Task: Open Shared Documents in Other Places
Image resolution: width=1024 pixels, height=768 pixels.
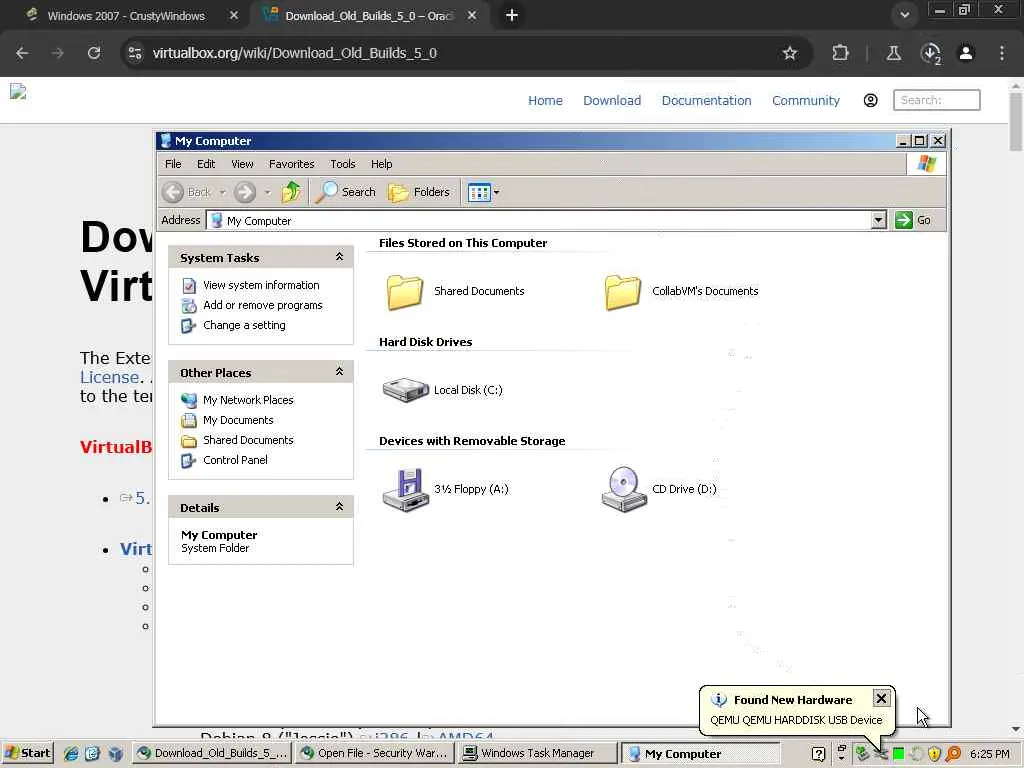Action: pos(248,440)
